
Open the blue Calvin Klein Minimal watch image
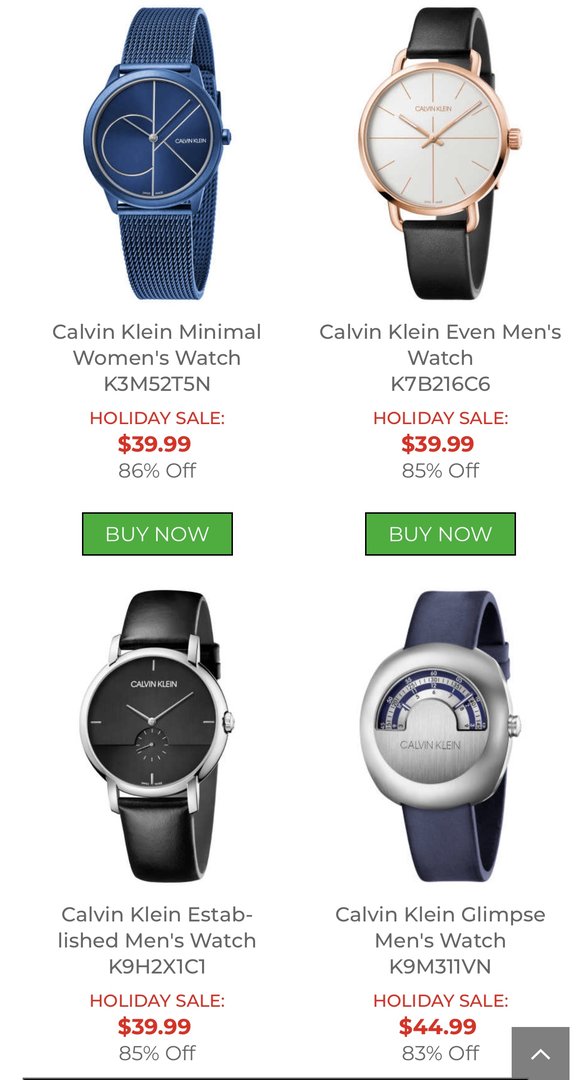click(157, 153)
